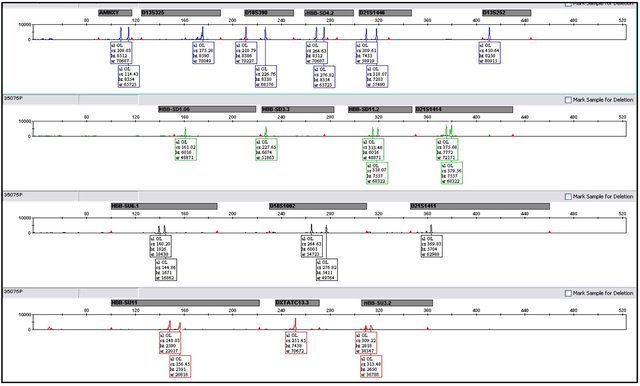Click the green peak under HBB-SD1.06 marker
The height and width of the screenshot is (386, 640).
[185, 132]
